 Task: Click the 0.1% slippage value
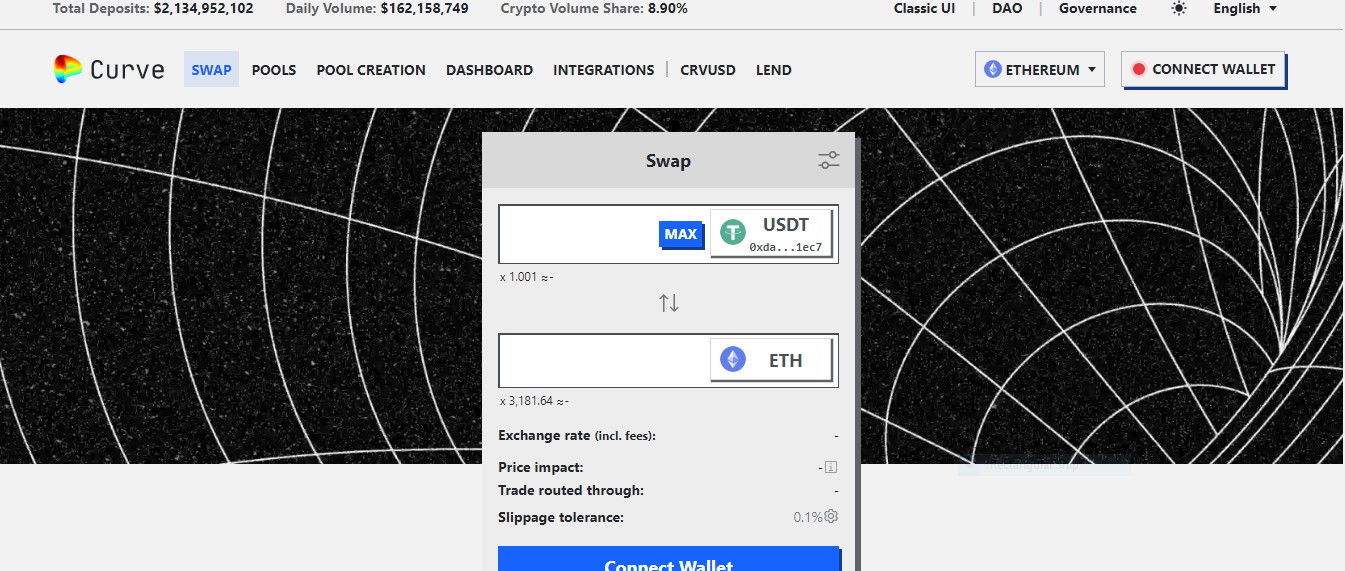coord(808,517)
